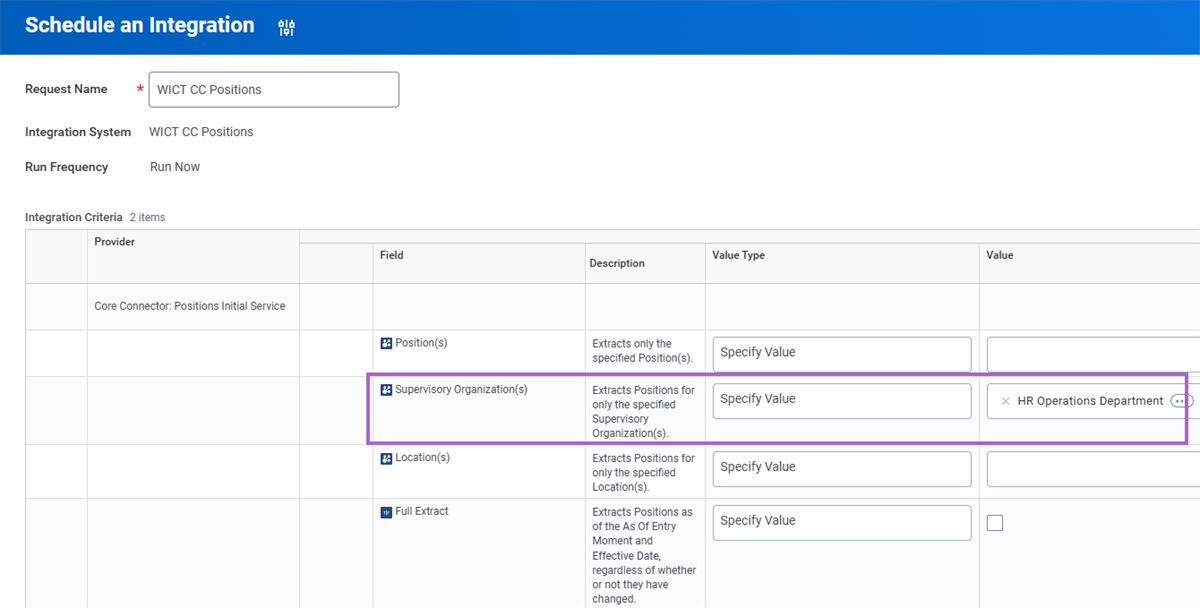Click the Value field for Location(s)
Viewport: 1200px width, 608px height.
pos(1093,468)
